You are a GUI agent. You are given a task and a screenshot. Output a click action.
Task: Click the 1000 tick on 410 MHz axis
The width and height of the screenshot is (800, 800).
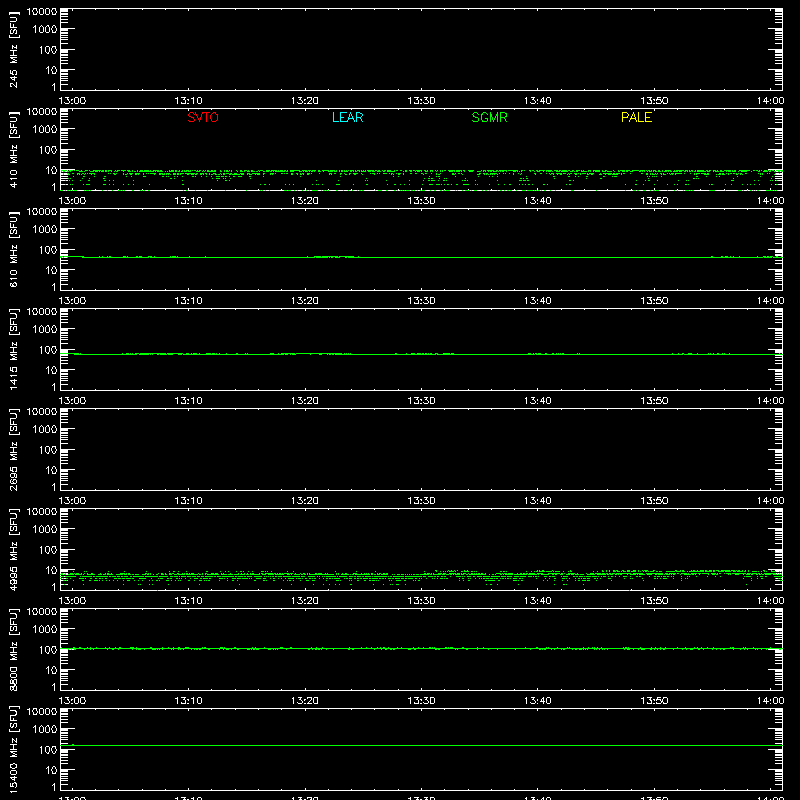pos(45,130)
